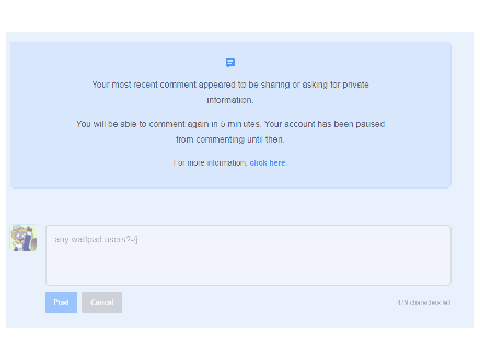Focus the comment text box

(x=248, y=255)
